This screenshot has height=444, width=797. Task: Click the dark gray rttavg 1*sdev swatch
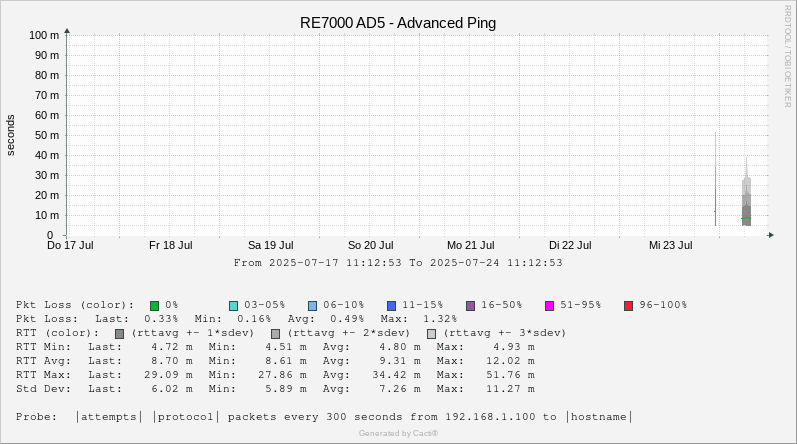click(120, 333)
